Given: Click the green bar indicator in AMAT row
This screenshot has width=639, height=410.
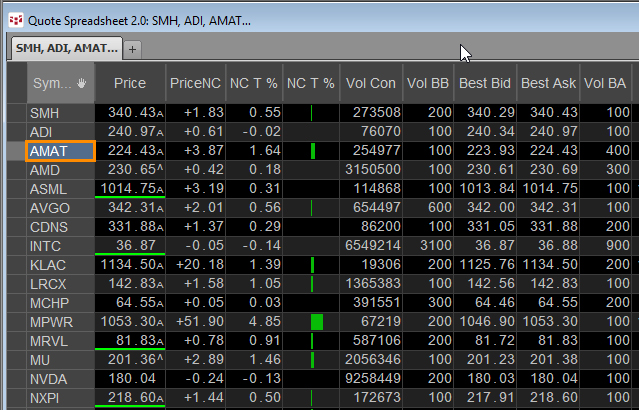Looking at the screenshot, I should (313, 151).
